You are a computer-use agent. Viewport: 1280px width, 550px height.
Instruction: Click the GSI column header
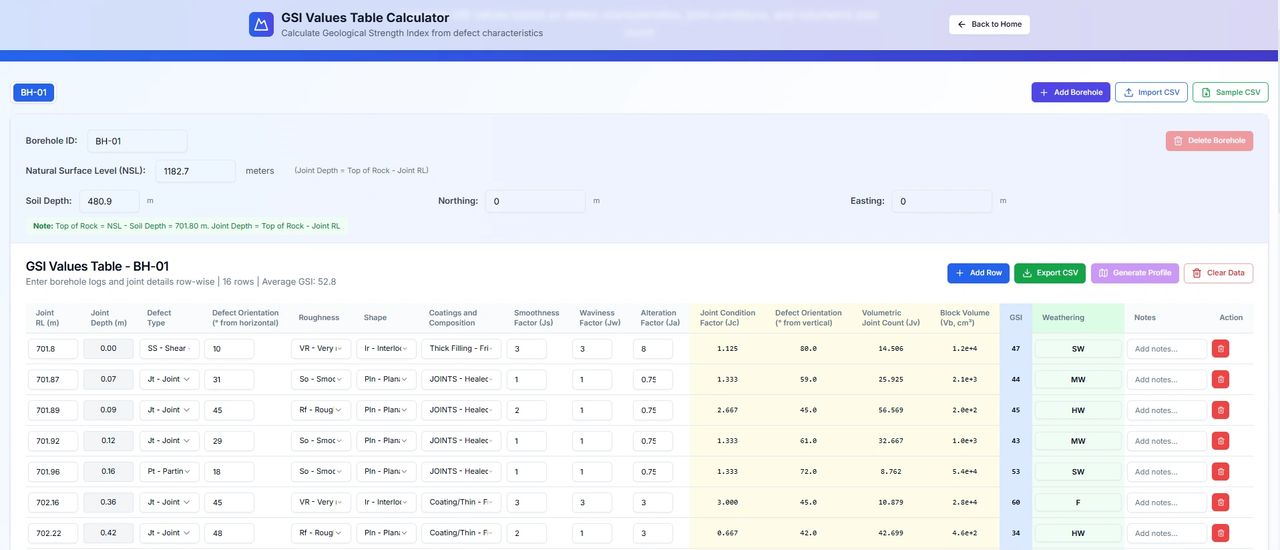[x=1016, y=318]
